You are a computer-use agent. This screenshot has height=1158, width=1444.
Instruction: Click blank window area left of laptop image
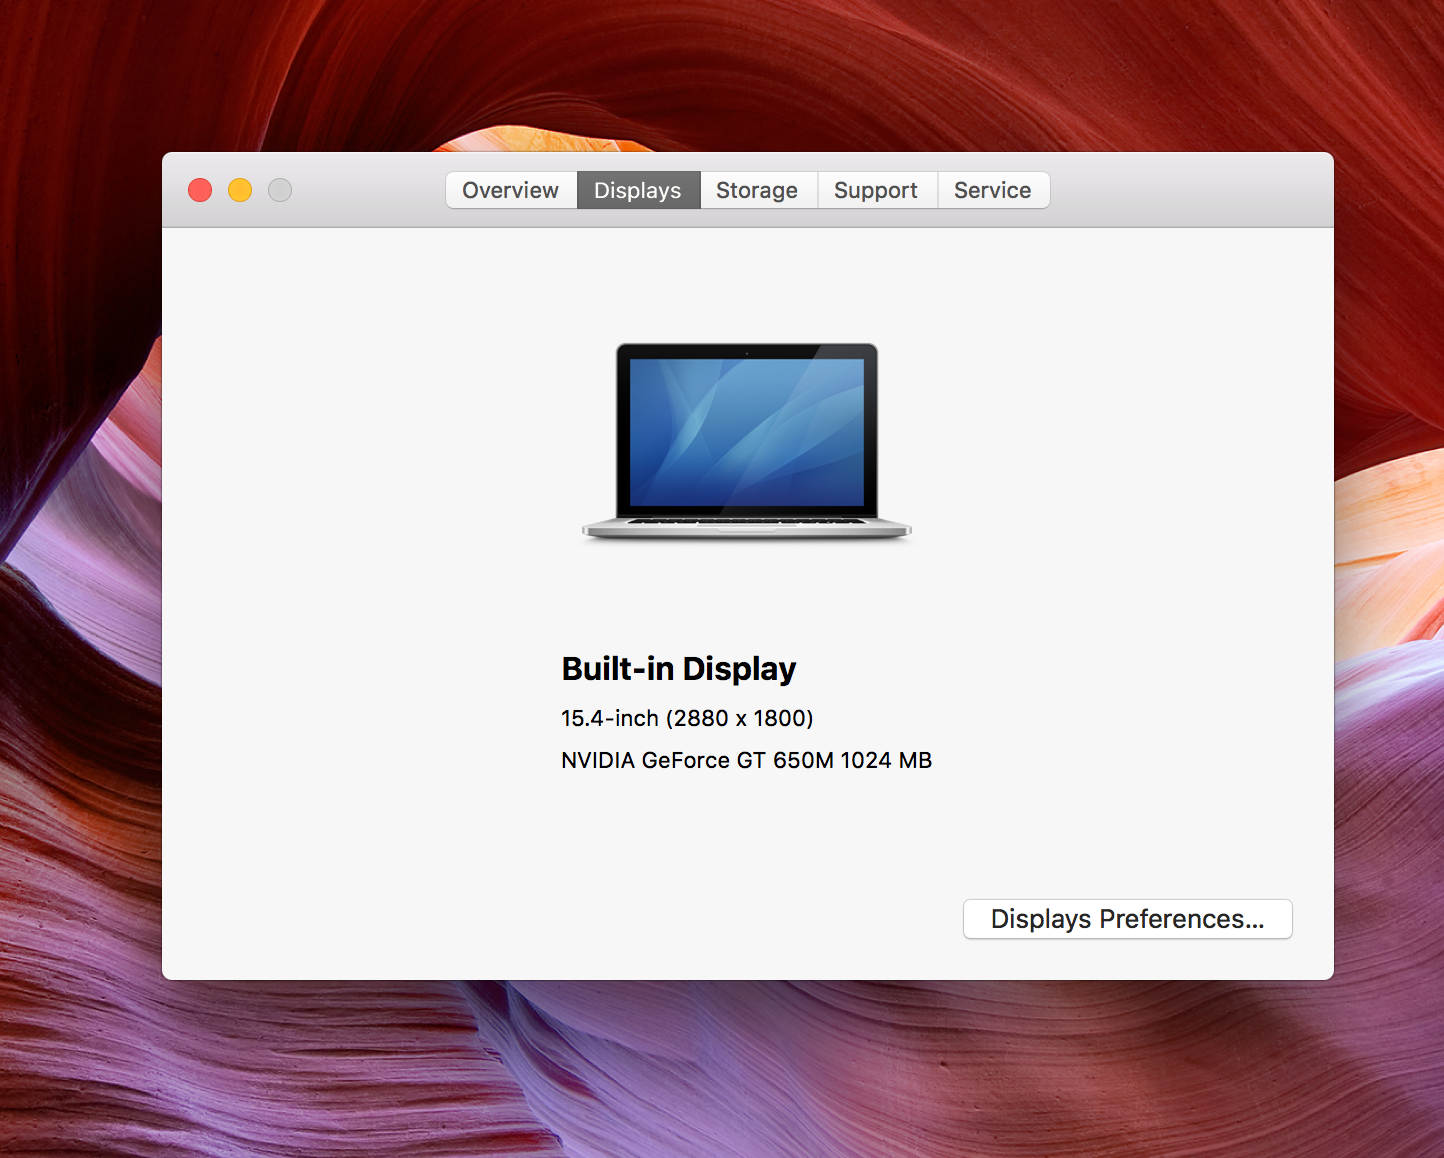click(370, 440)
